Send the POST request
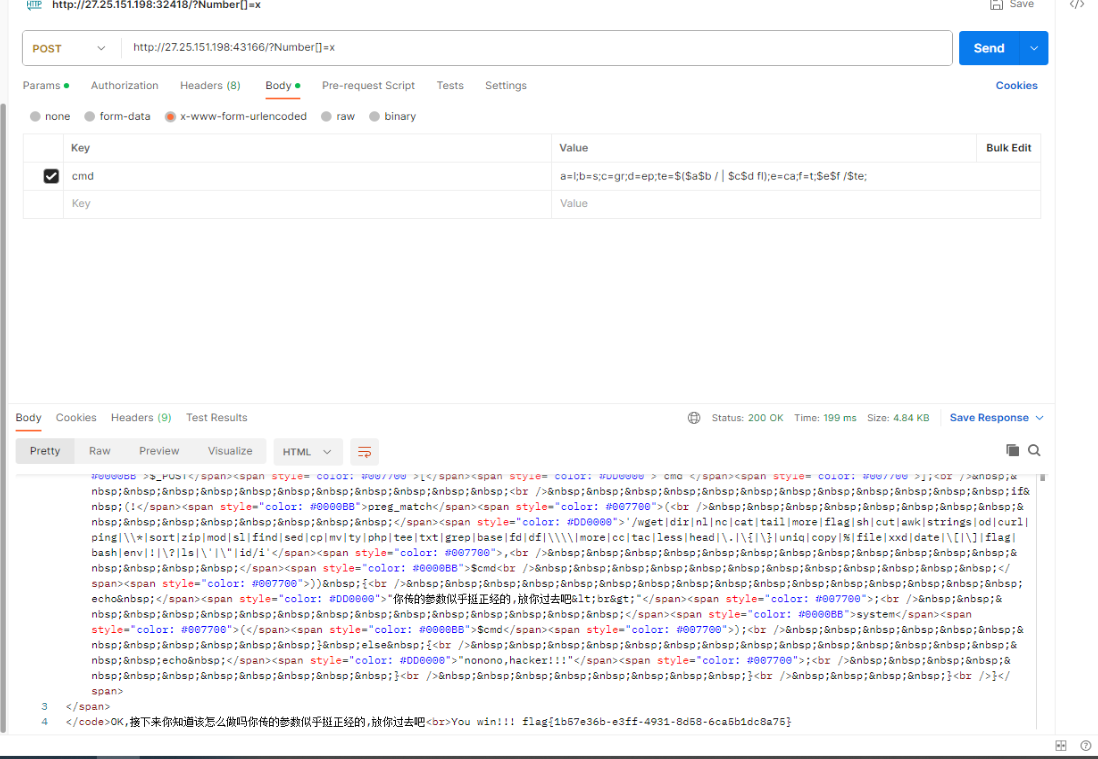Screen dimensions: 1098x759 989,48
